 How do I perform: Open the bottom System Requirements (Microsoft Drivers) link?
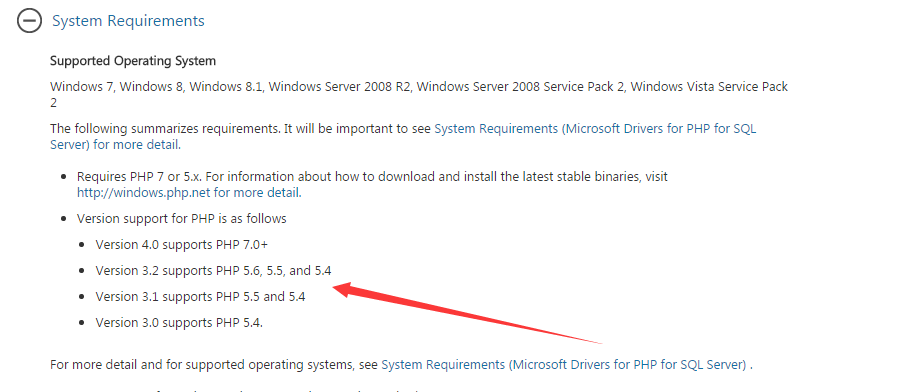click(564, 364)
